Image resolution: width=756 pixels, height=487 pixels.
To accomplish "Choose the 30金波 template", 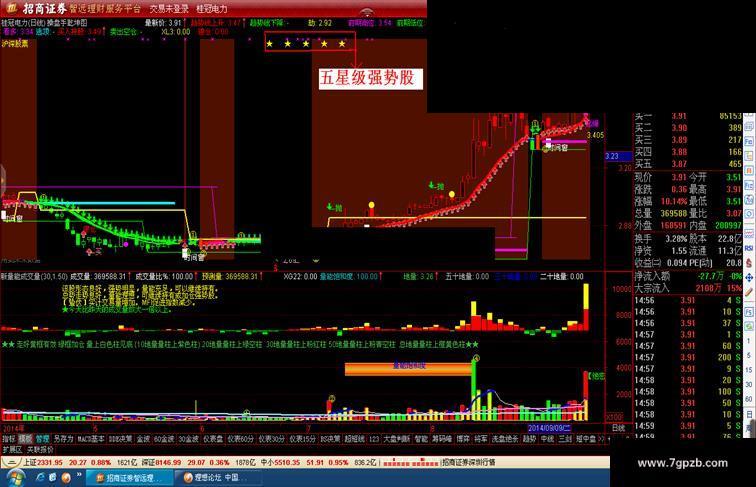I will pos(189,439).
